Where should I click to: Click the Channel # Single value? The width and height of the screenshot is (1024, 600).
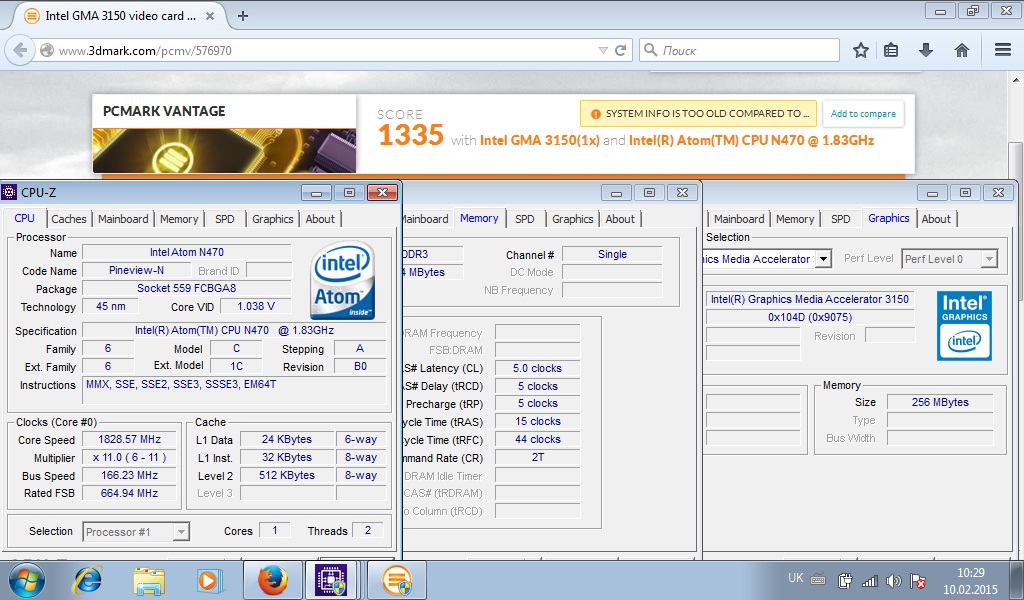pyautogui.click(x=612, y=254)
